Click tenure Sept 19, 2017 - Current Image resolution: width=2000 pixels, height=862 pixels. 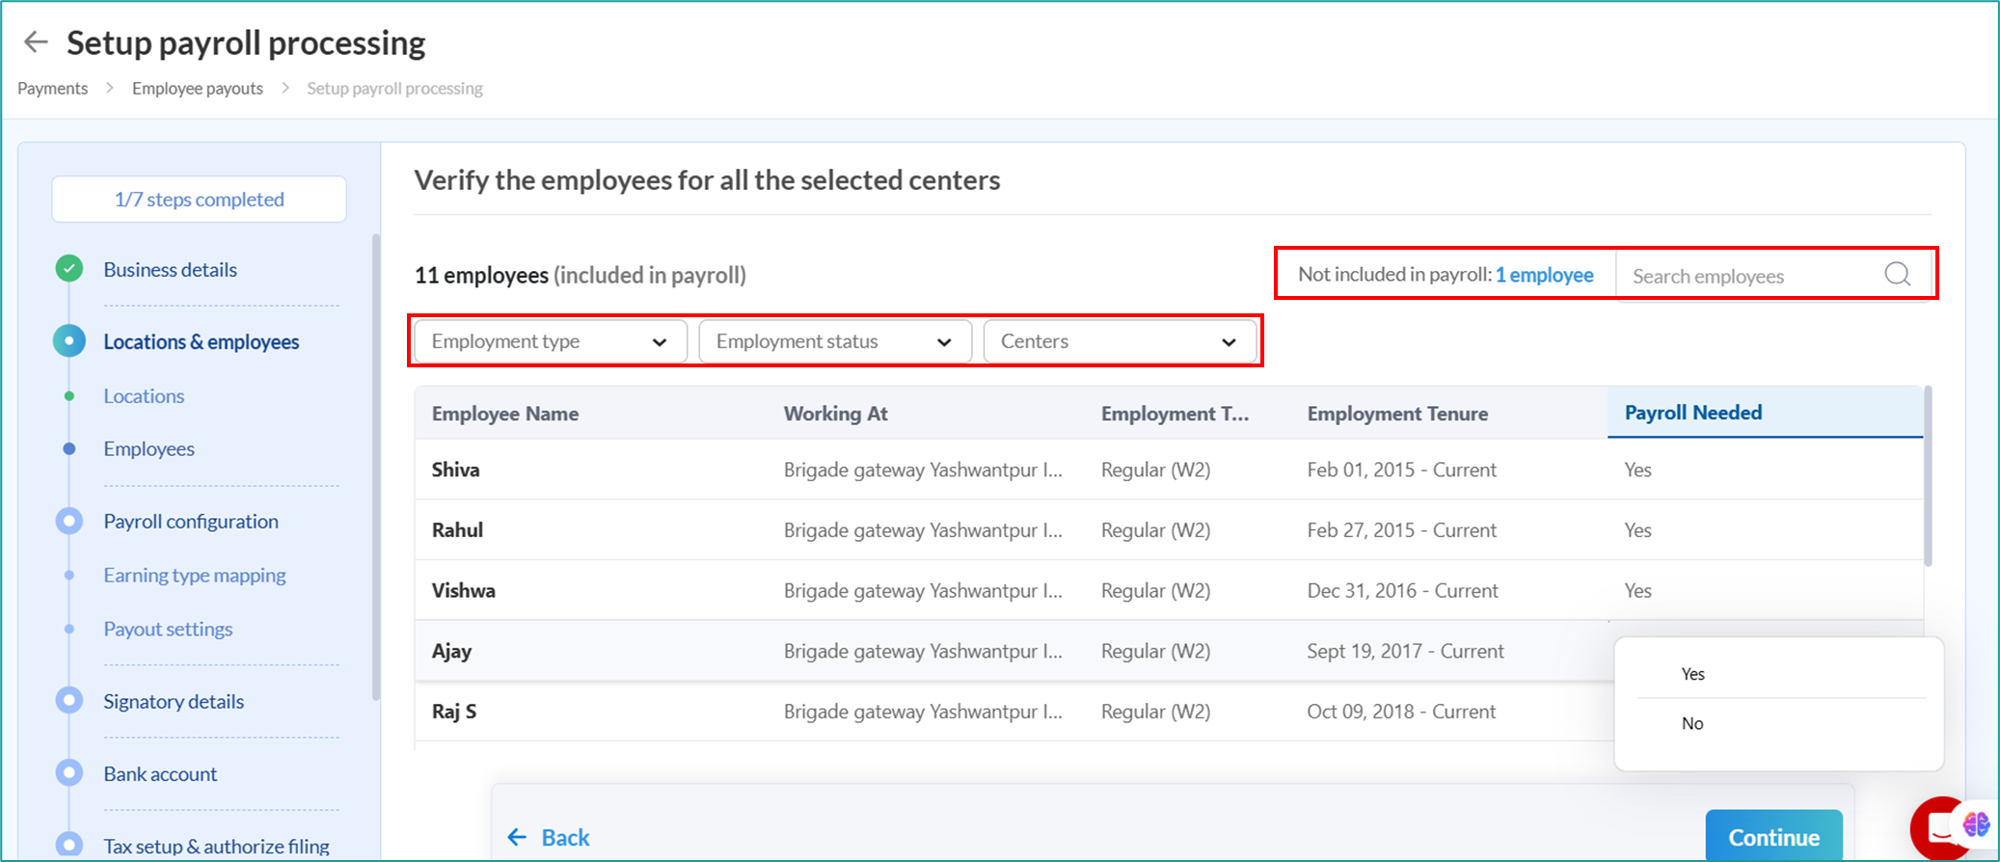1405,651
